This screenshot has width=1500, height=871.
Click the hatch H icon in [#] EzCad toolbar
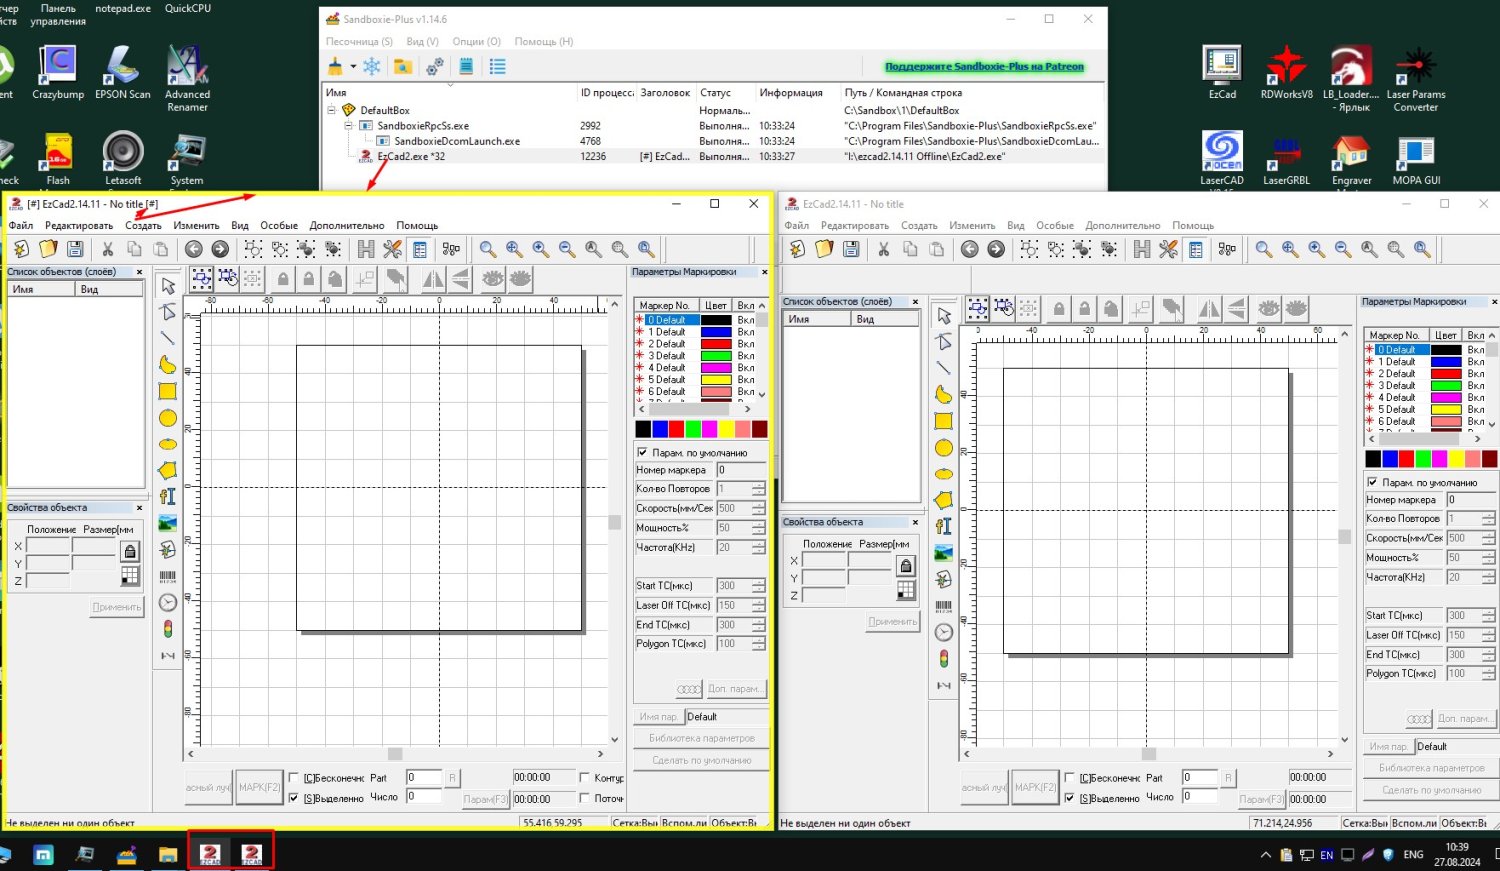pyautogui.click(x=366, y=249)
